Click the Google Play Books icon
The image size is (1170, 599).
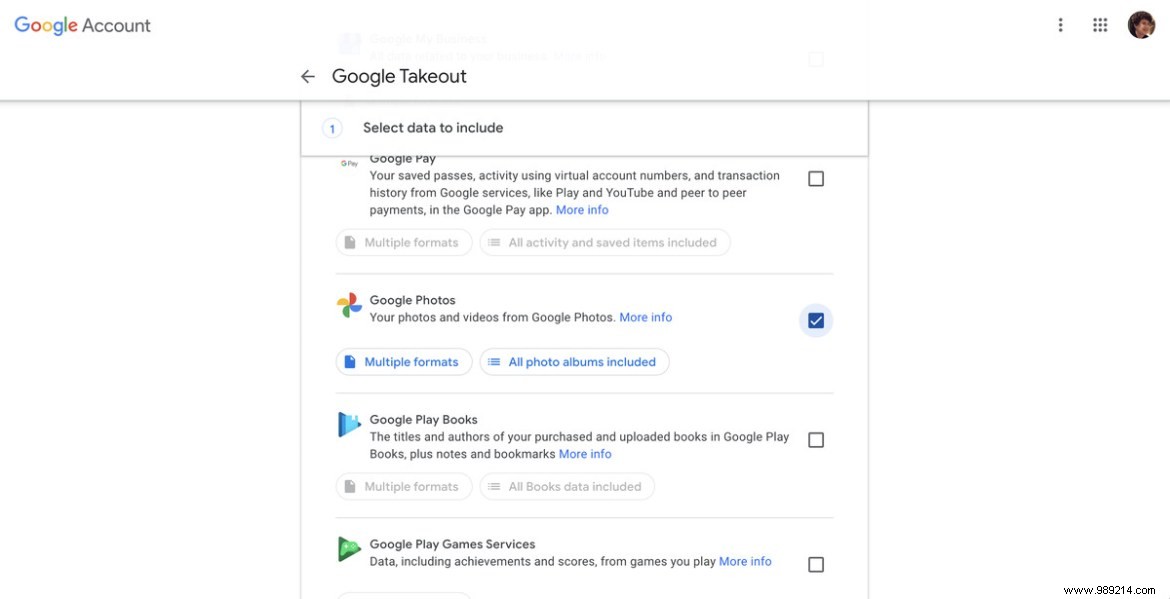pyautogui.click(x=348, y=424)
